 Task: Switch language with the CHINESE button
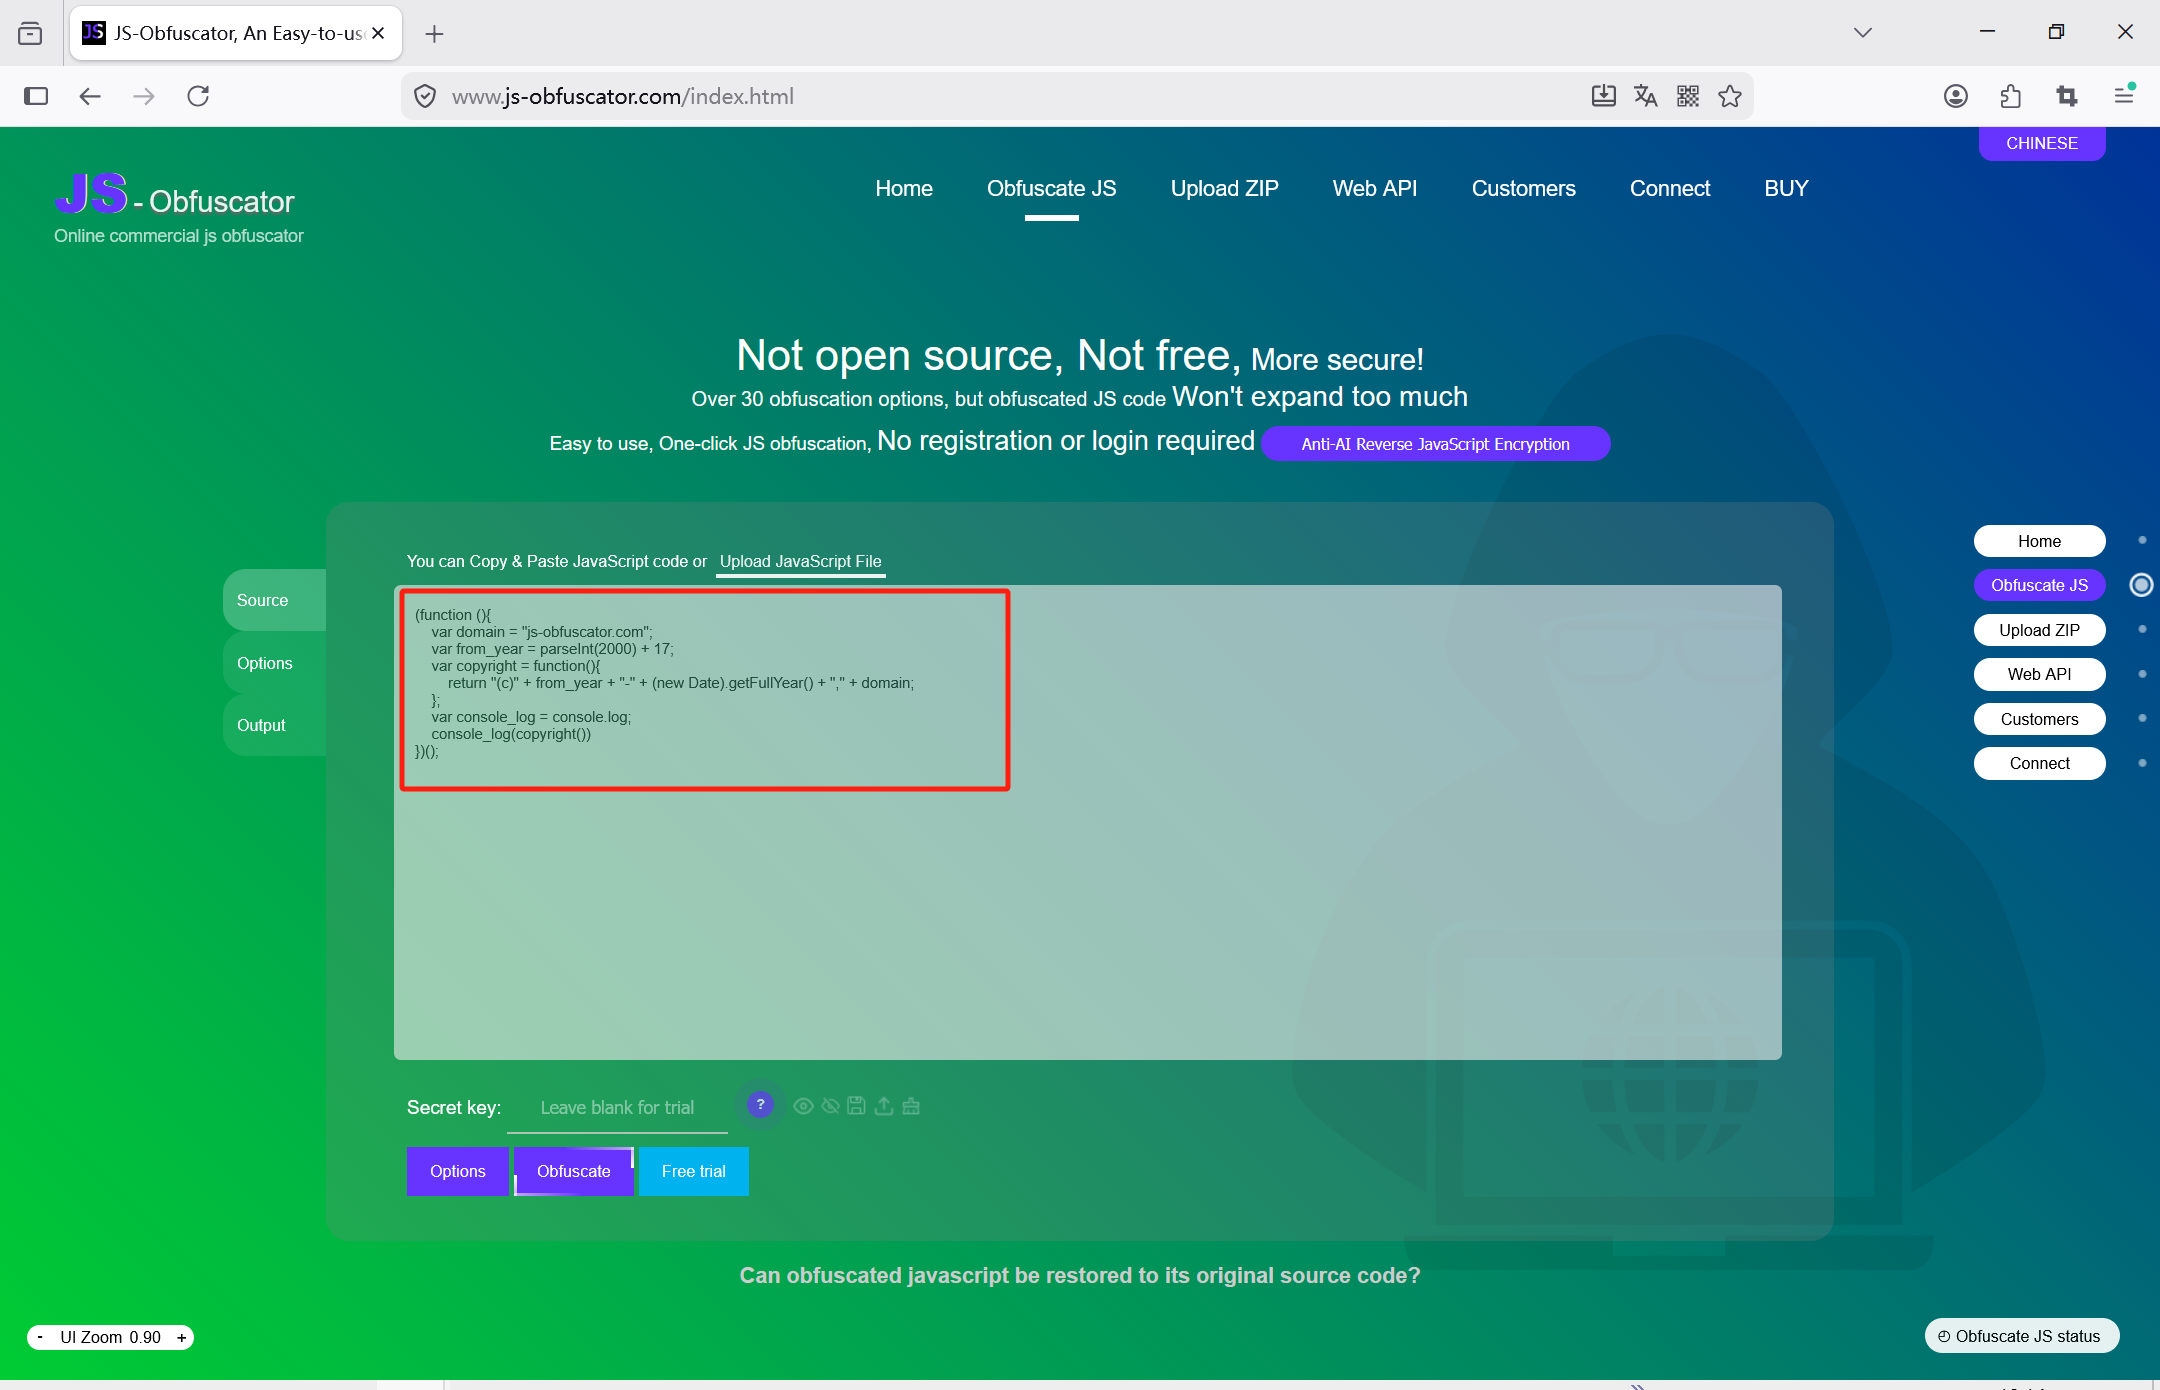click(2042, 143)
